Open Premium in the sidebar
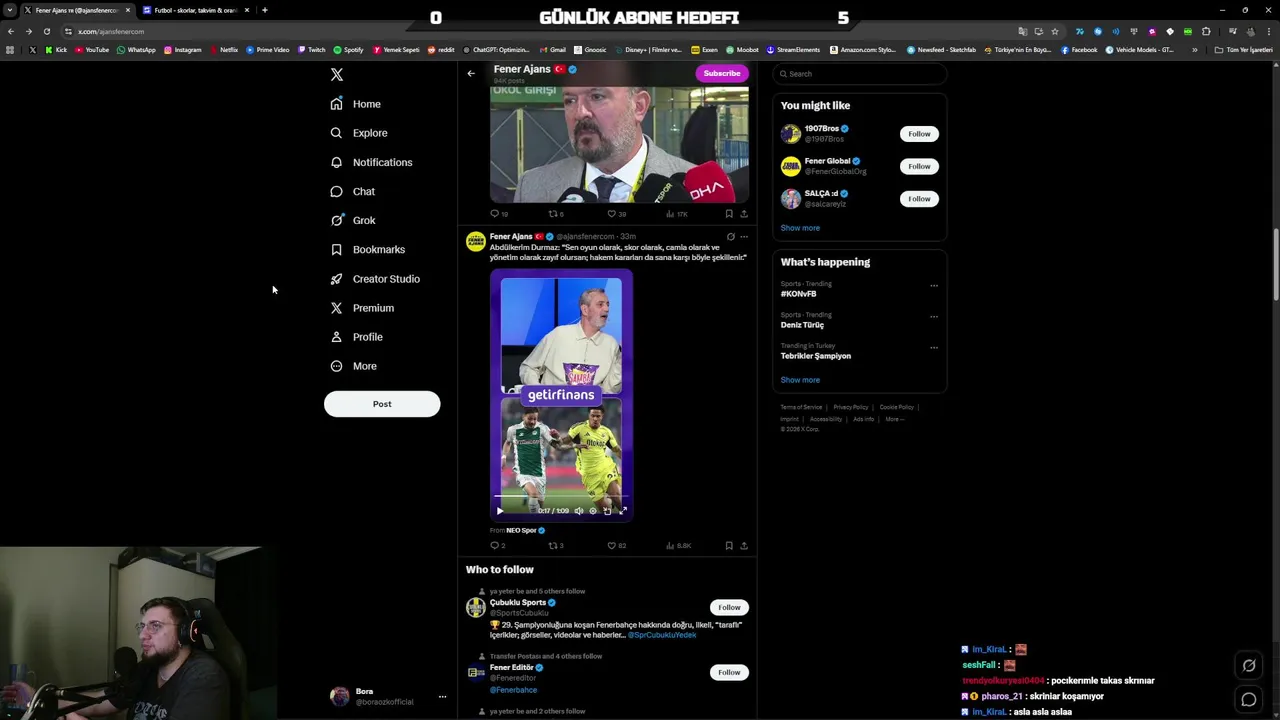 [x=362, y=308]
